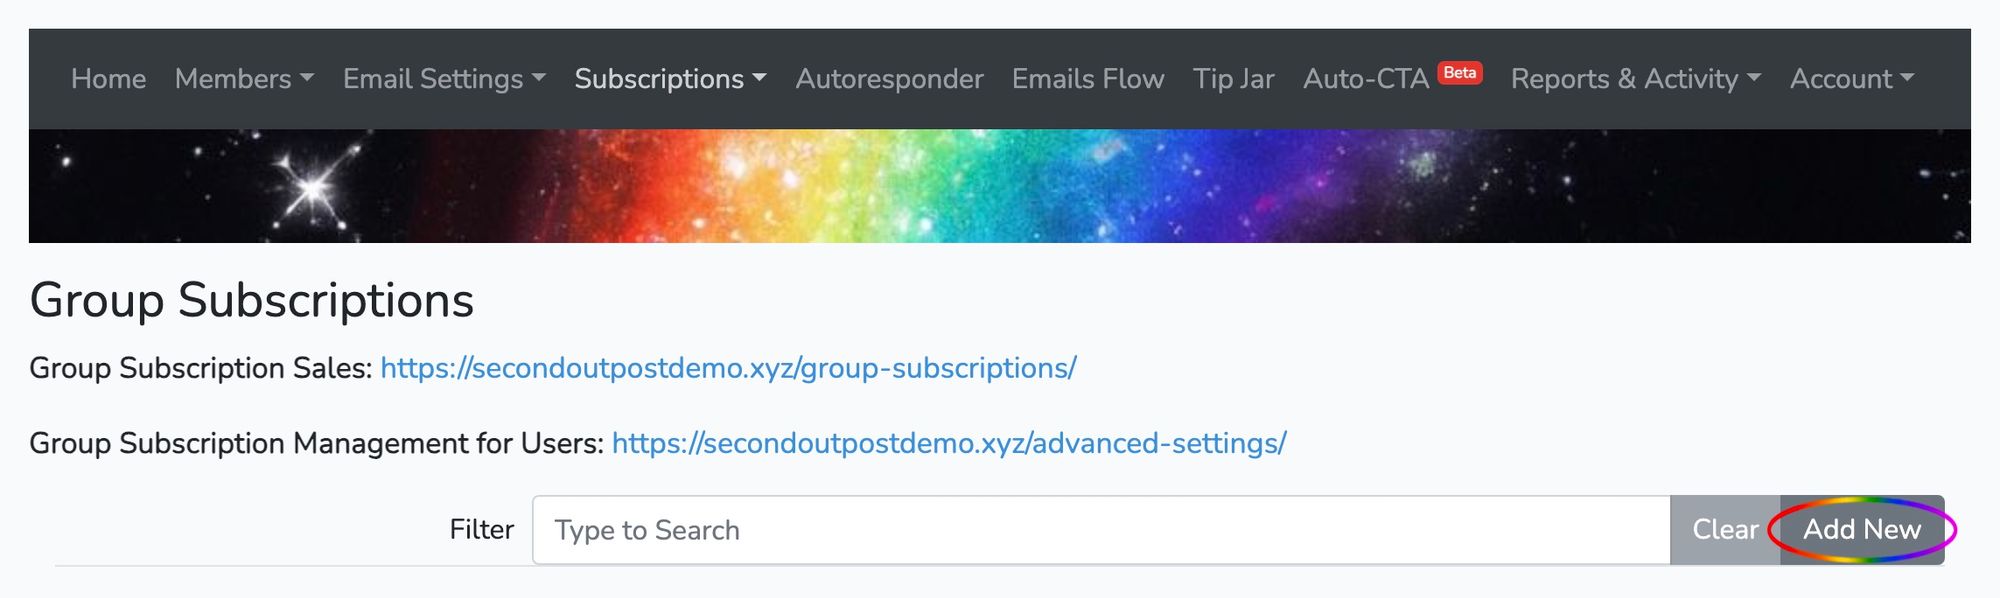Expand the Email Settings dropdown
The width and height of the screenshot is (2000, 598).
444,79
